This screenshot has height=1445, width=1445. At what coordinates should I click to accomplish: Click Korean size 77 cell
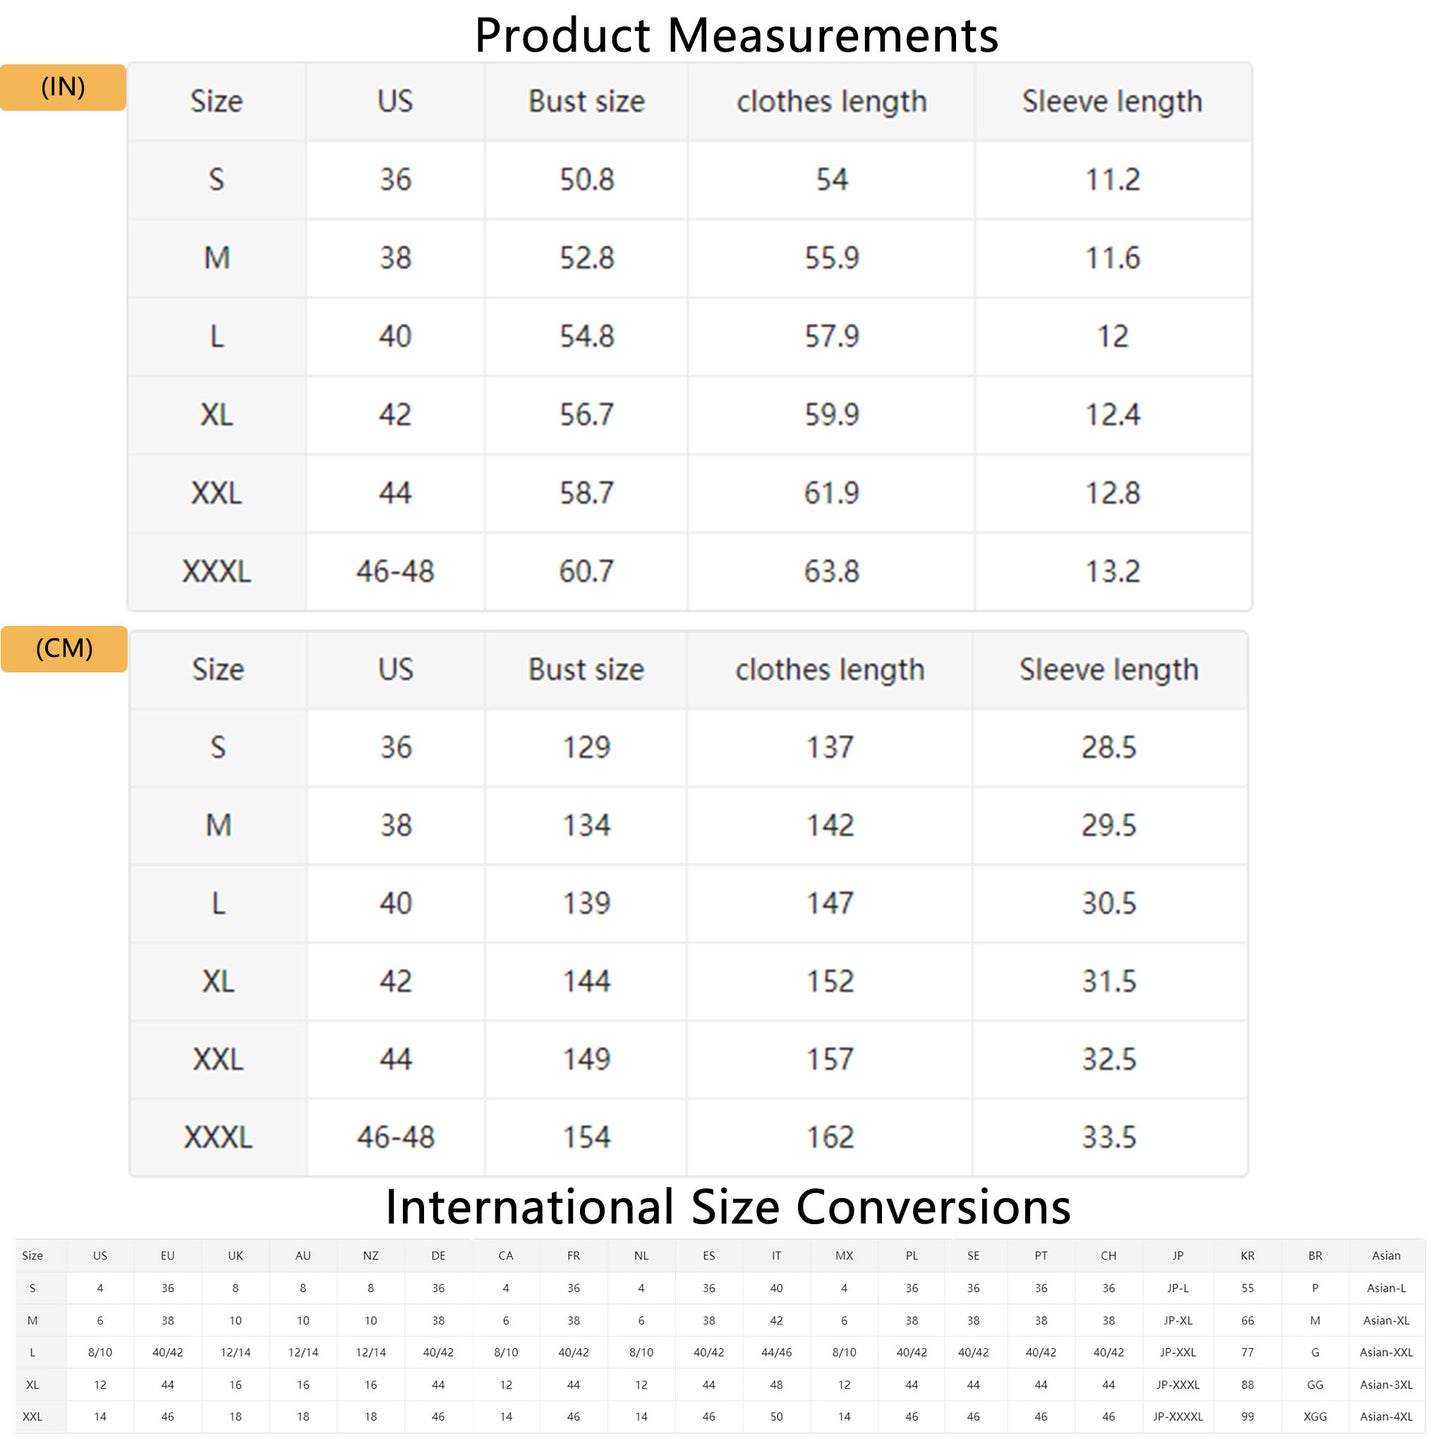pyautogui.click(x=1247, y=1353)
